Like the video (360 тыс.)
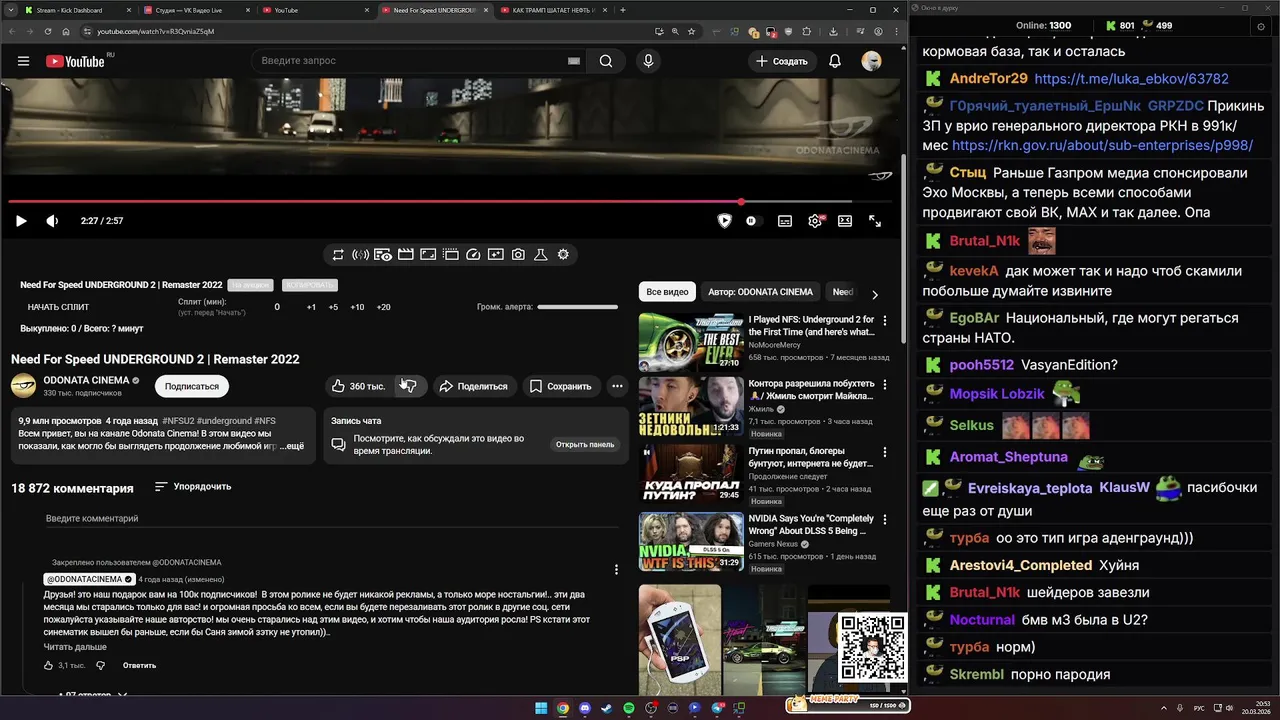The image size is (1280, 720). point(359,386)
